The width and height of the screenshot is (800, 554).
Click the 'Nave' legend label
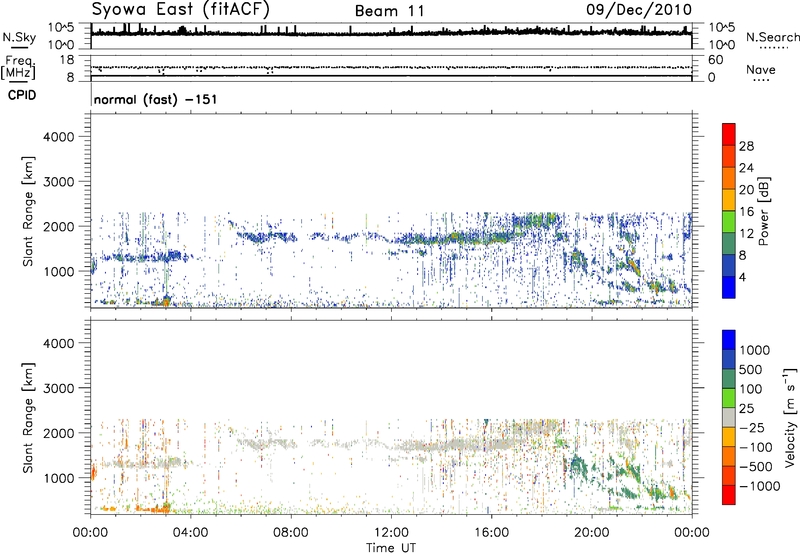pyautogui.click(x=760, y=69)
